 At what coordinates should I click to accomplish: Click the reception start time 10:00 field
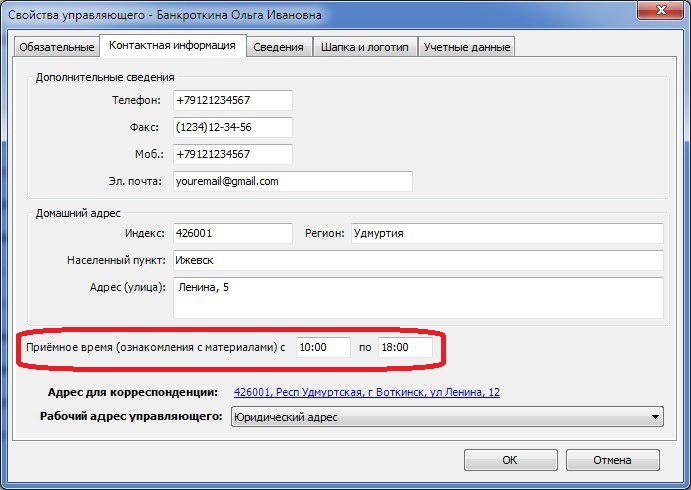pyautogui.click(x=322, y=347)
